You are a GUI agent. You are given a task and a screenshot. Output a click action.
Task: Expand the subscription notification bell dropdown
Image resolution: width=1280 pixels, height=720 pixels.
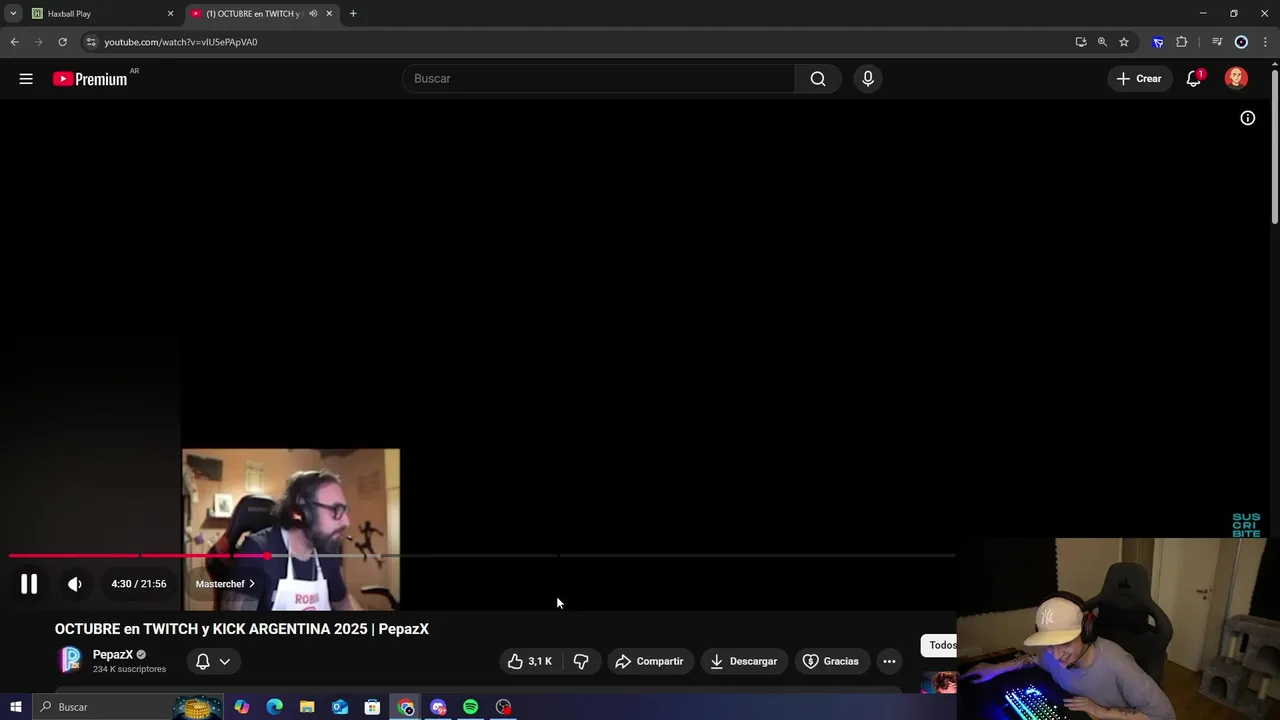coord(213,661)
